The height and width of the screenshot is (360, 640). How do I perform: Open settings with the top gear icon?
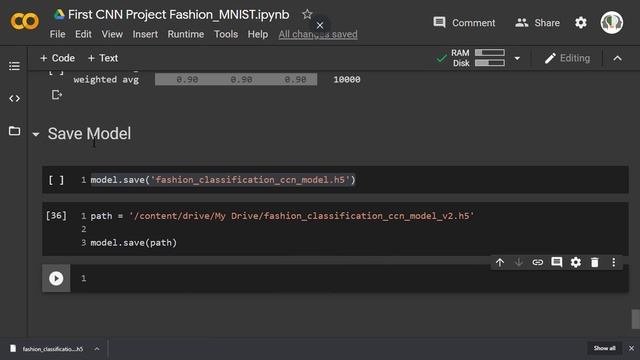pyautogui.click(x=580, y=22)
